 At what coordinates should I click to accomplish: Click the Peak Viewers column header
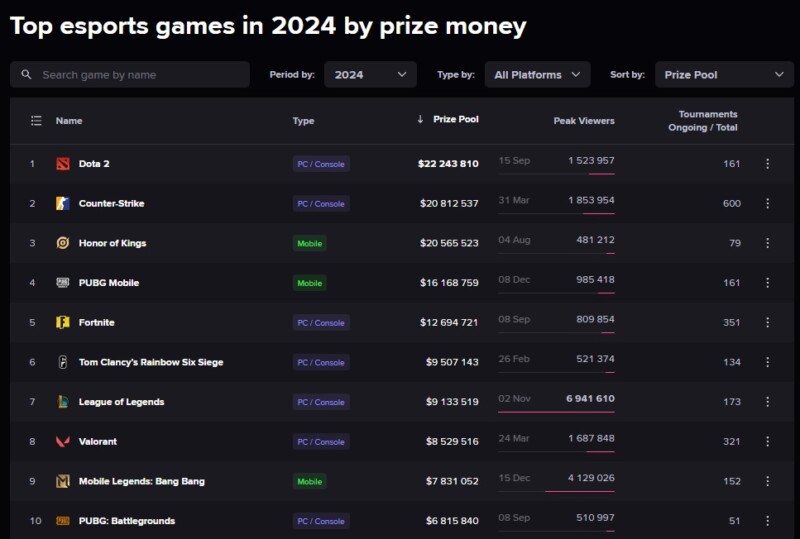pos(584,121)
